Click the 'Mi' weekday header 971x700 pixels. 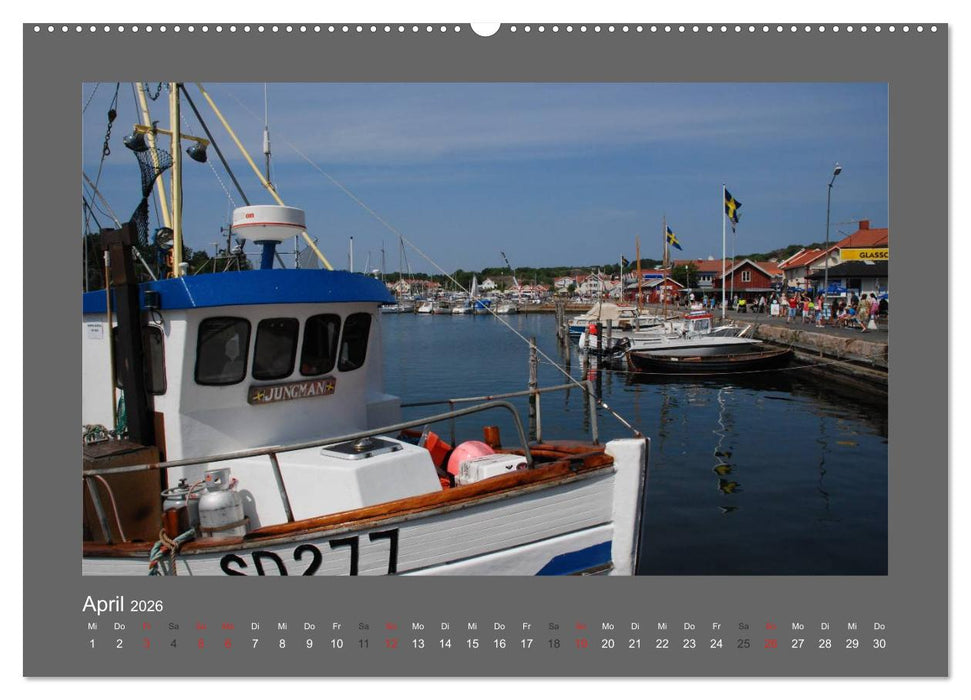pos(92,624)
